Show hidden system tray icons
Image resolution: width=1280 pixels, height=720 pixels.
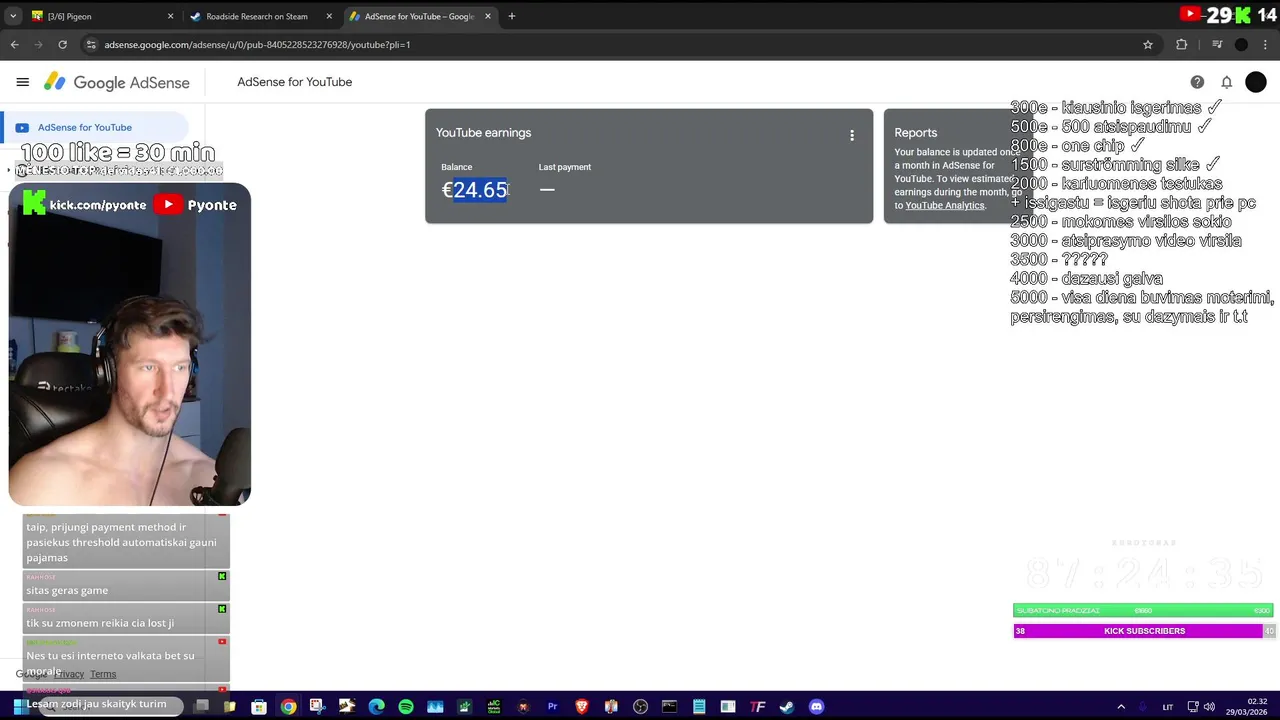pyautogui.click(x=1121, y=707)
